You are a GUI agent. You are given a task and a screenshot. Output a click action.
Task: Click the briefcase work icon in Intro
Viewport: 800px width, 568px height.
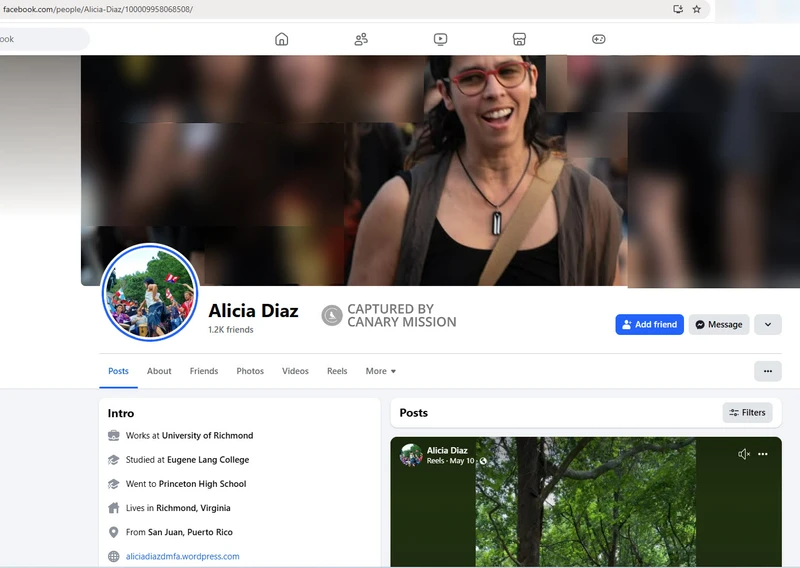pyautogui.click(x=114, y=435)
